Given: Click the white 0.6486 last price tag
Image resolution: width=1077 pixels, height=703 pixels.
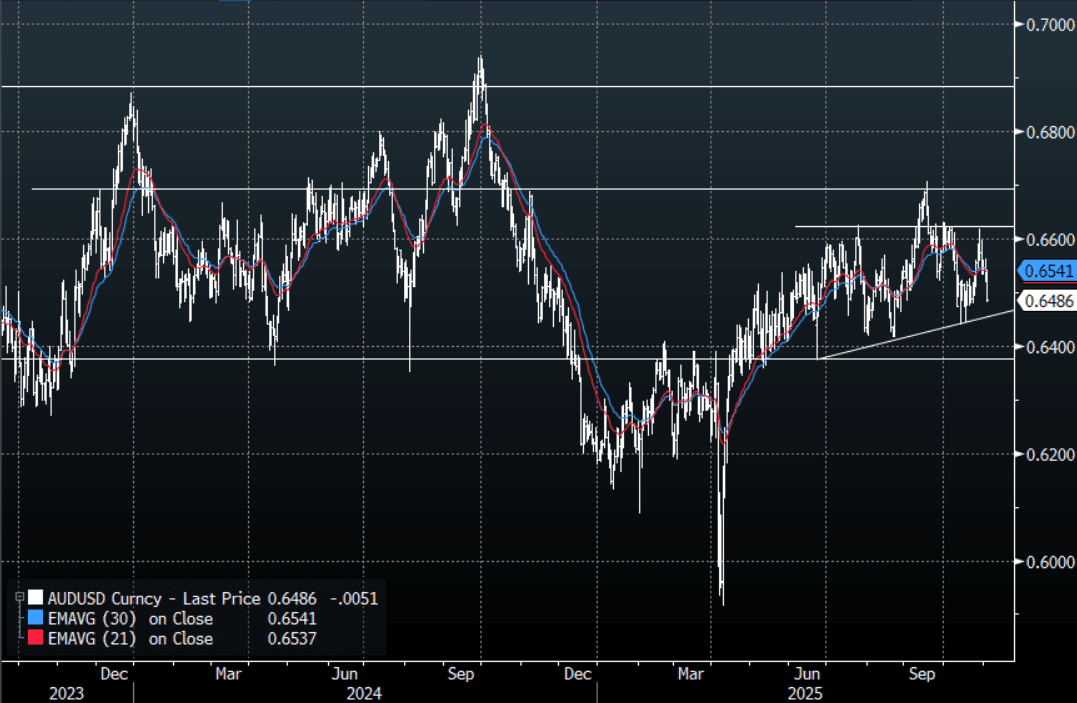Looking at the screenshot, I should pyautogui.click(x=1047, y=300).
